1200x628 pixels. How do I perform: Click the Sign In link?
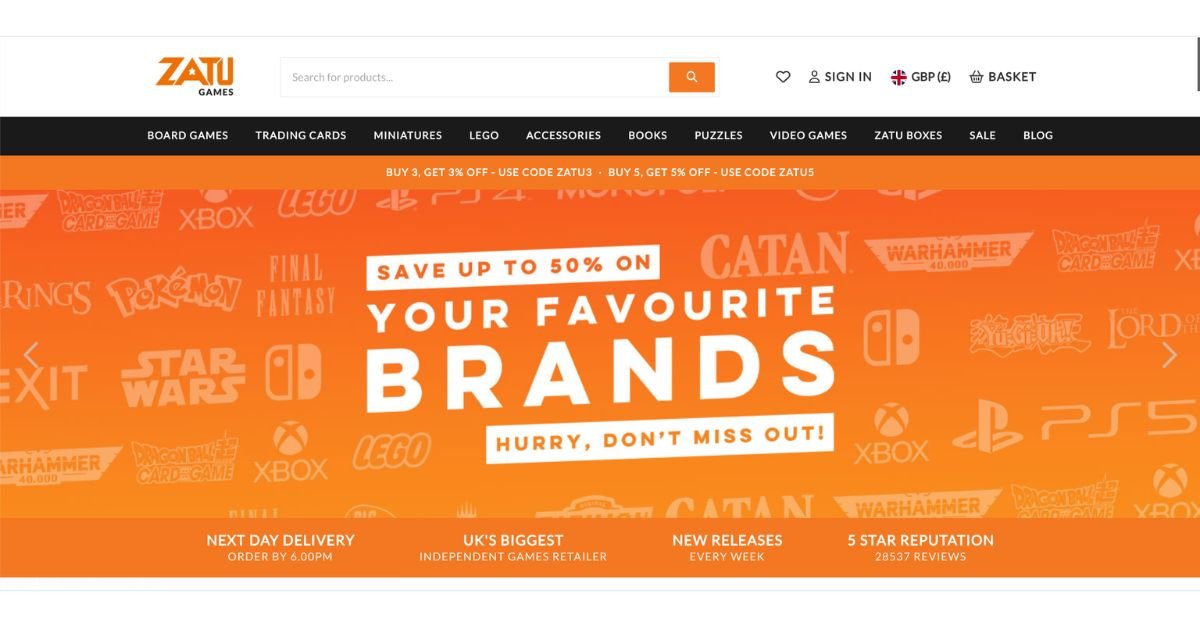848,77
